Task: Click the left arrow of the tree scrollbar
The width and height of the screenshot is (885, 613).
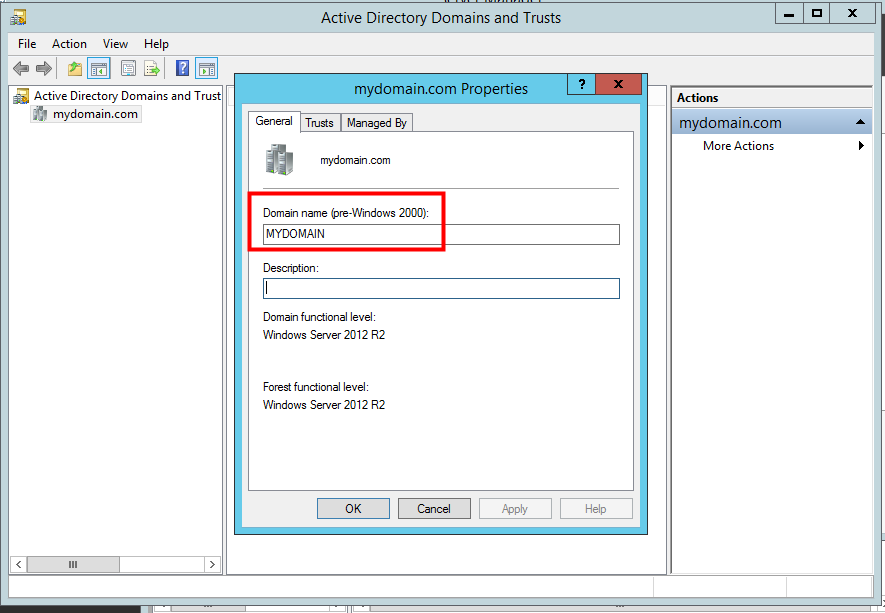Action: pos(19,564)
